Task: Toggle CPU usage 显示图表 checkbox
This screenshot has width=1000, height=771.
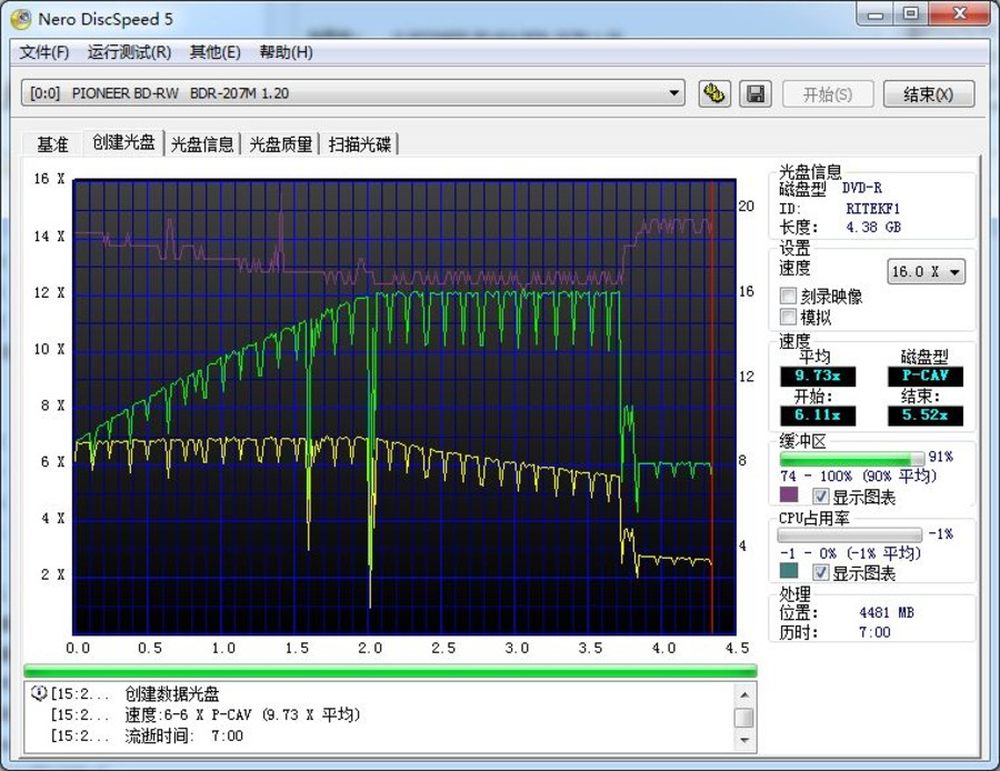Action: pos(821,573)
